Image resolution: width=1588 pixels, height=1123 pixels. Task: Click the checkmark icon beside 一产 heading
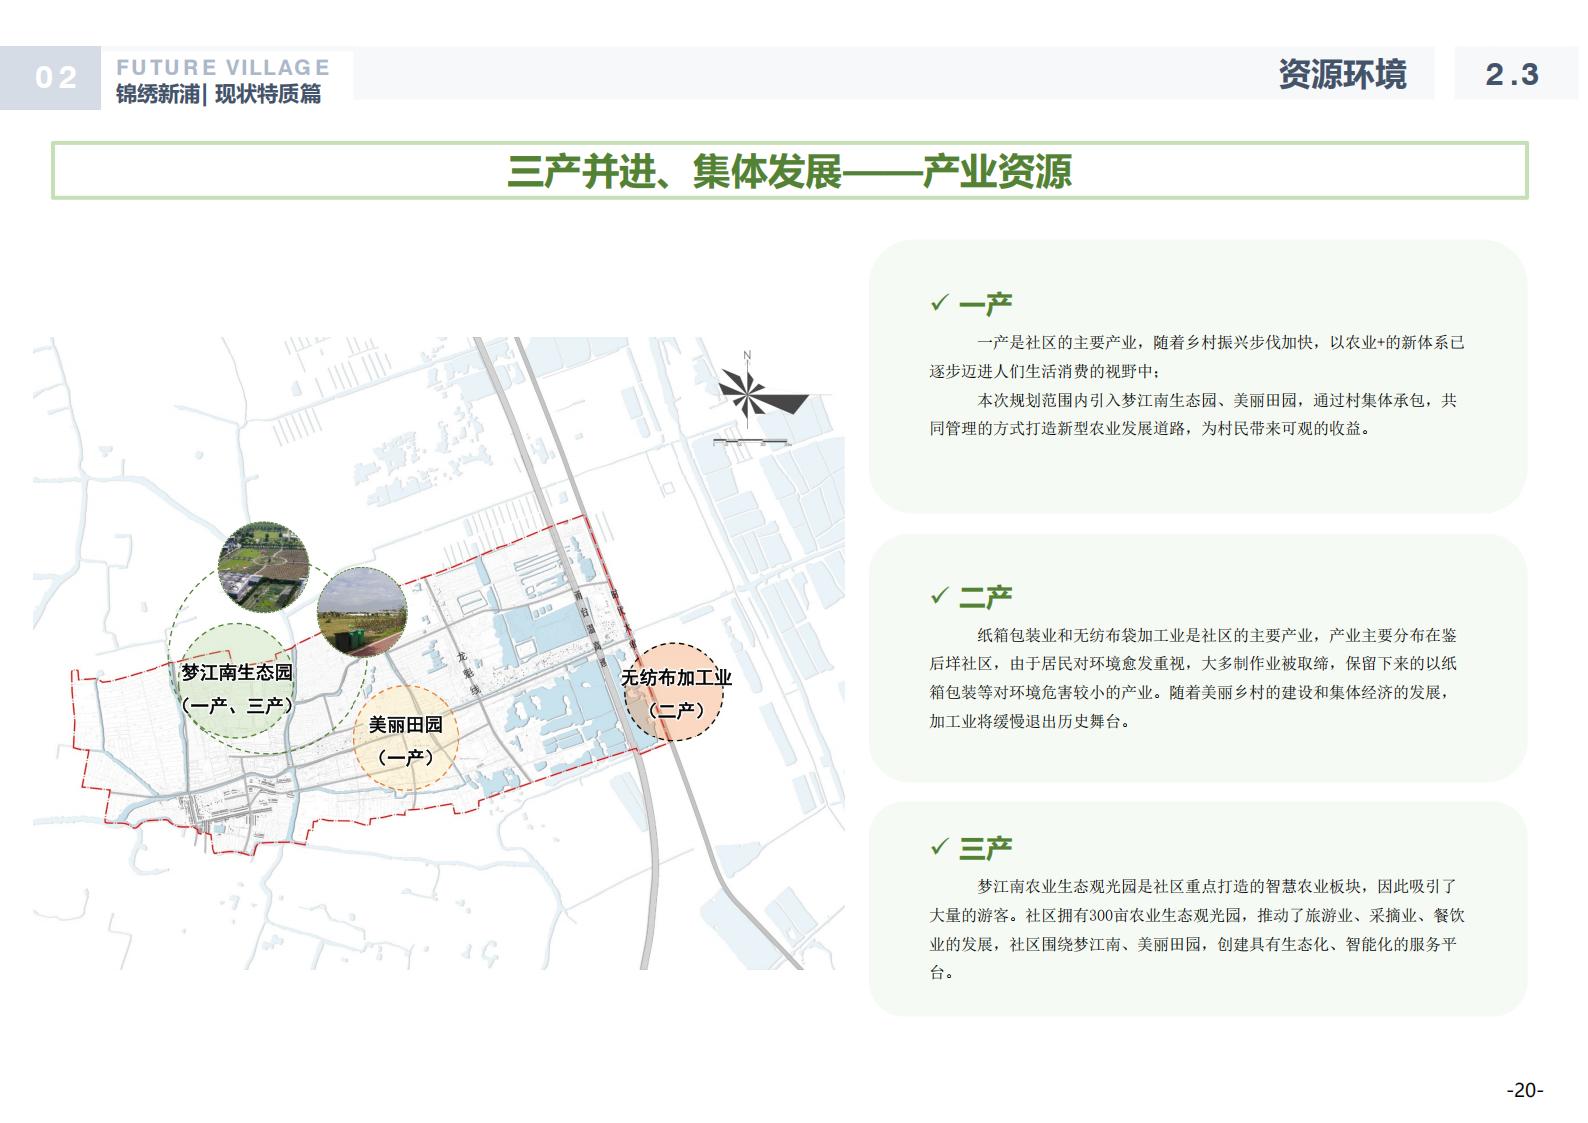click(x=939, y=302)
